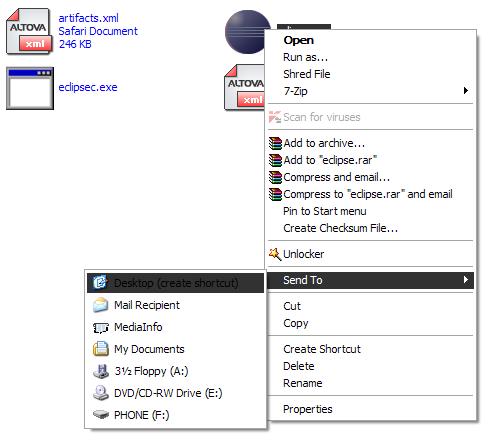Click the 3½ Floppy drive icon

[x=100, y=371]
